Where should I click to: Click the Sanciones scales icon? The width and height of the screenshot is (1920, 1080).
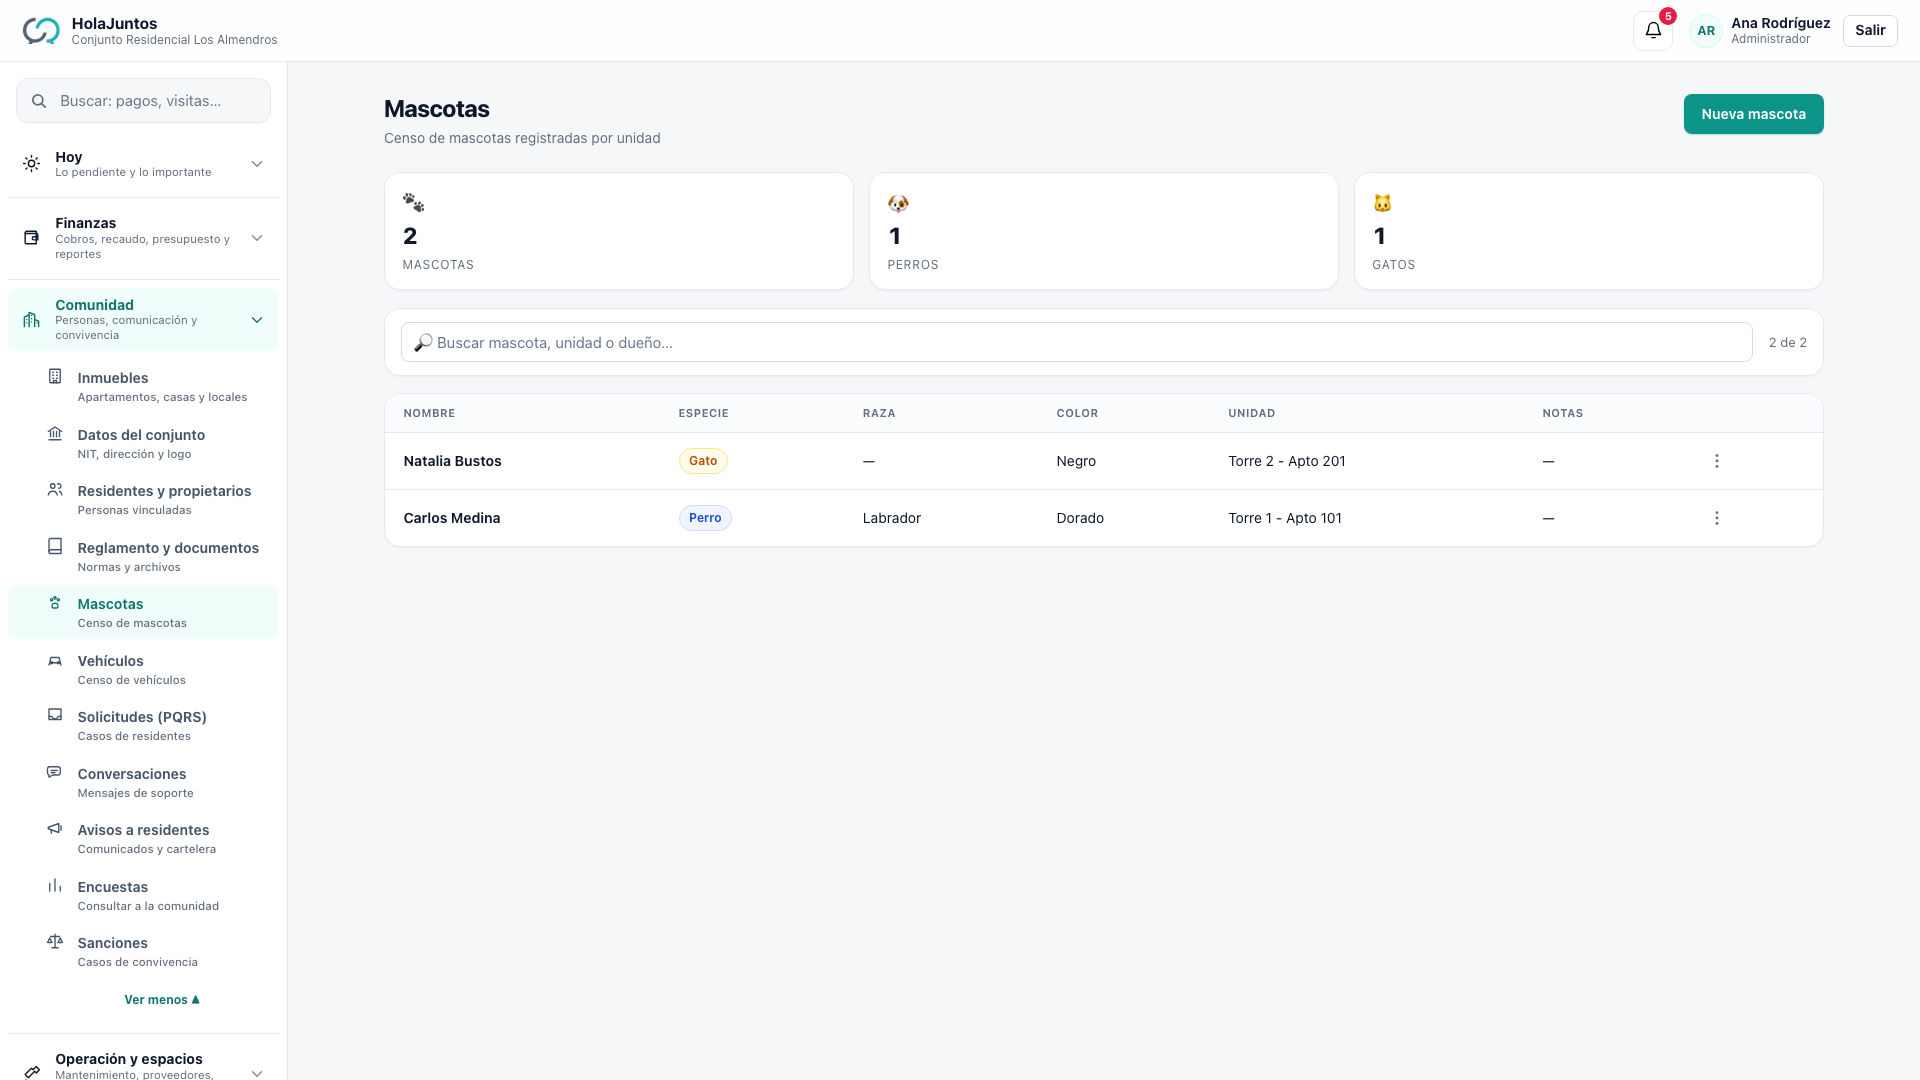click(x=55, y=942)
